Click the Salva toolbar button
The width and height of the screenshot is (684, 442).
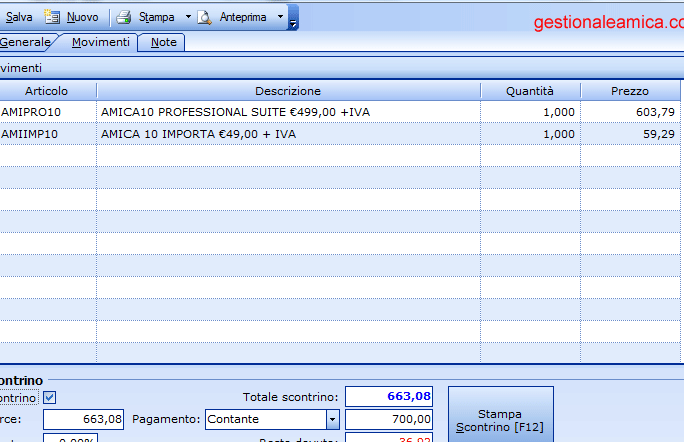click(18, 17)
